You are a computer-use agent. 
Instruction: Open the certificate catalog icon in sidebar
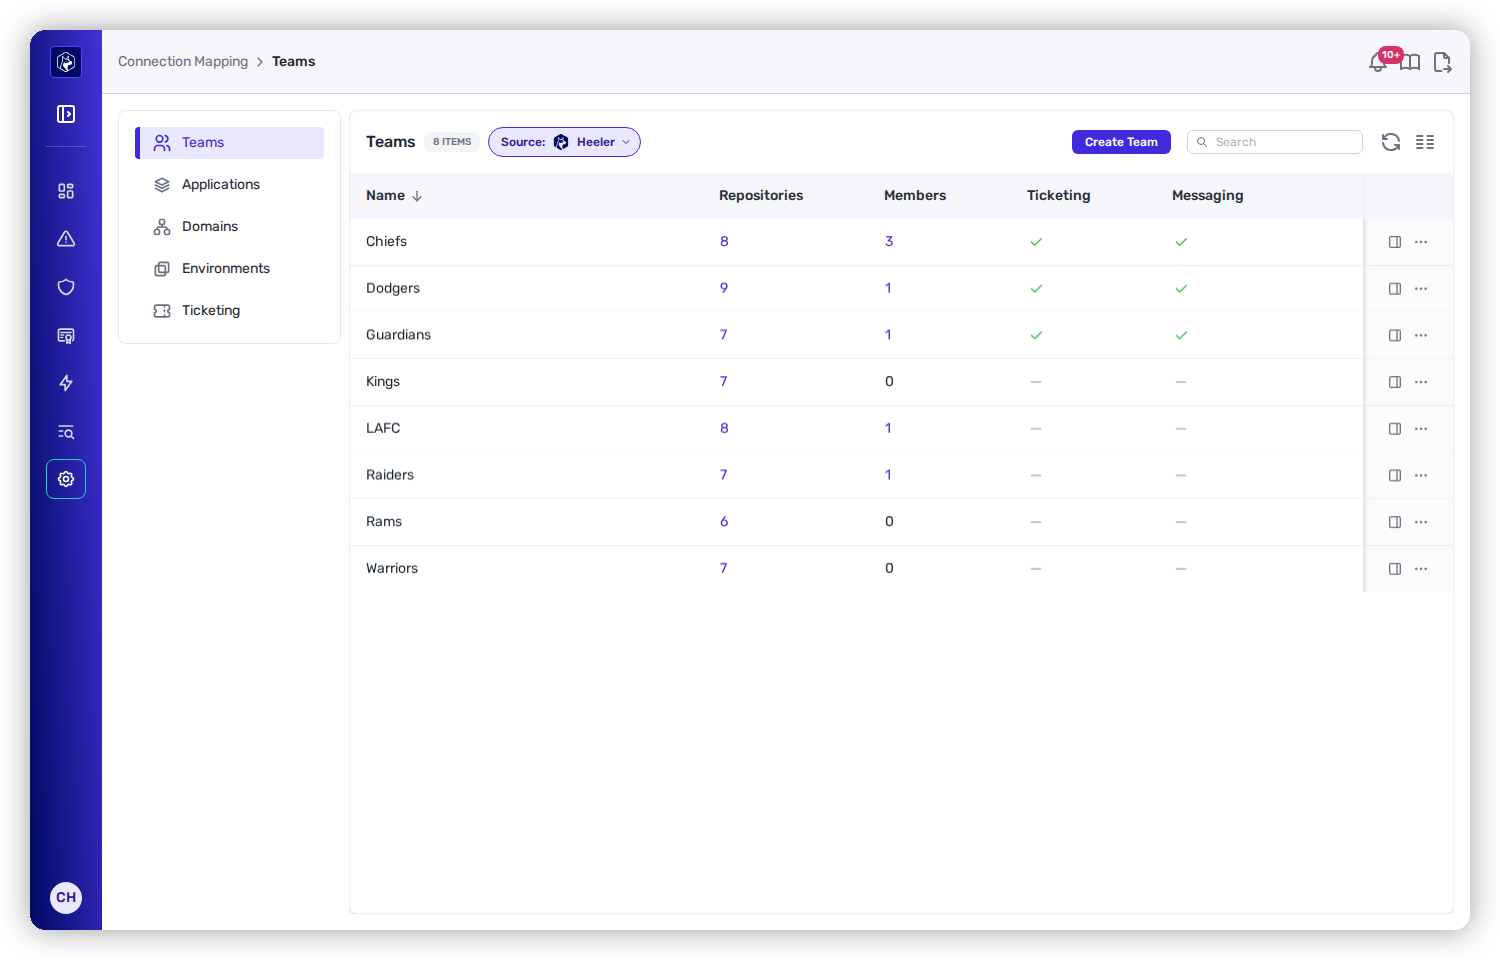tap(66, 335)
